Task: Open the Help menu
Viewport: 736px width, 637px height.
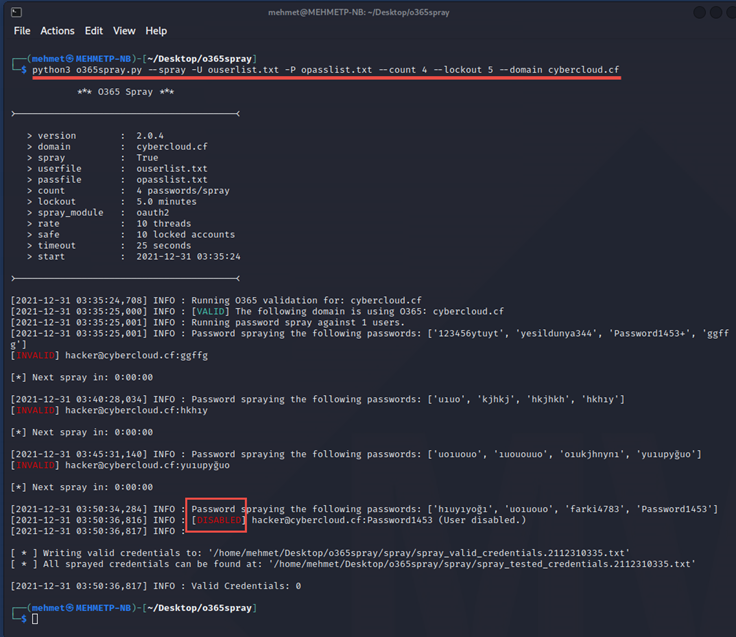Action: 156,31
